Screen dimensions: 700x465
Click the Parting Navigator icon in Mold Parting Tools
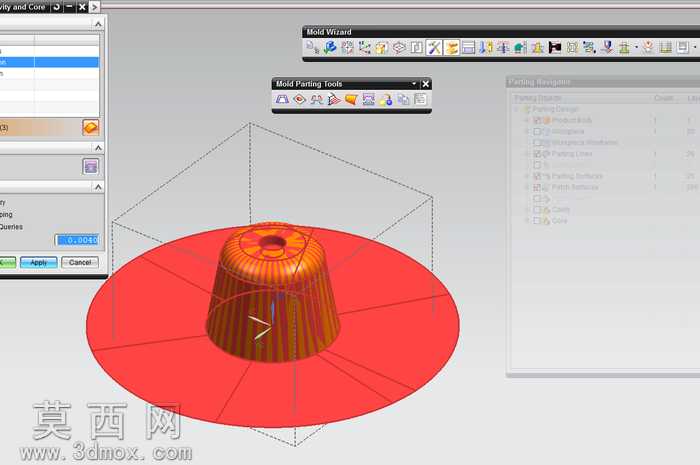pos(420,99)
